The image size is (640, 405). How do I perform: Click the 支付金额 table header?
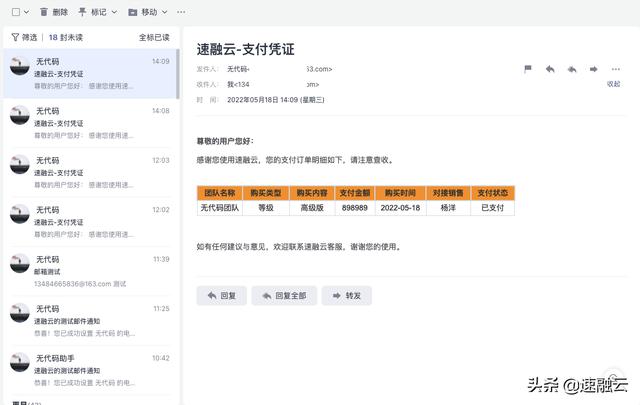(x=355, y=193)
